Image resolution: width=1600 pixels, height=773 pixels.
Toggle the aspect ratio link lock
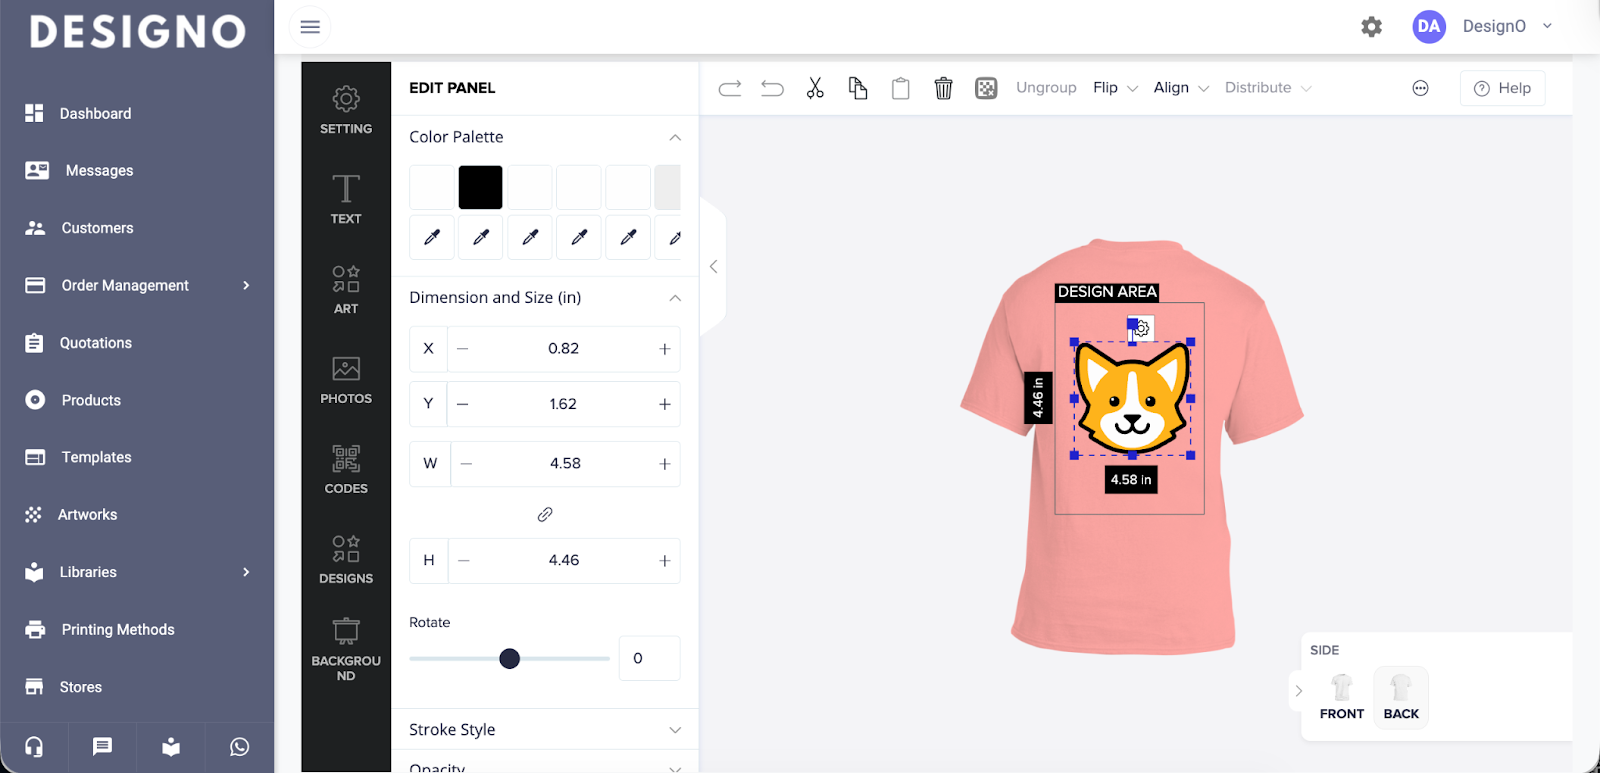coord(545,514)
